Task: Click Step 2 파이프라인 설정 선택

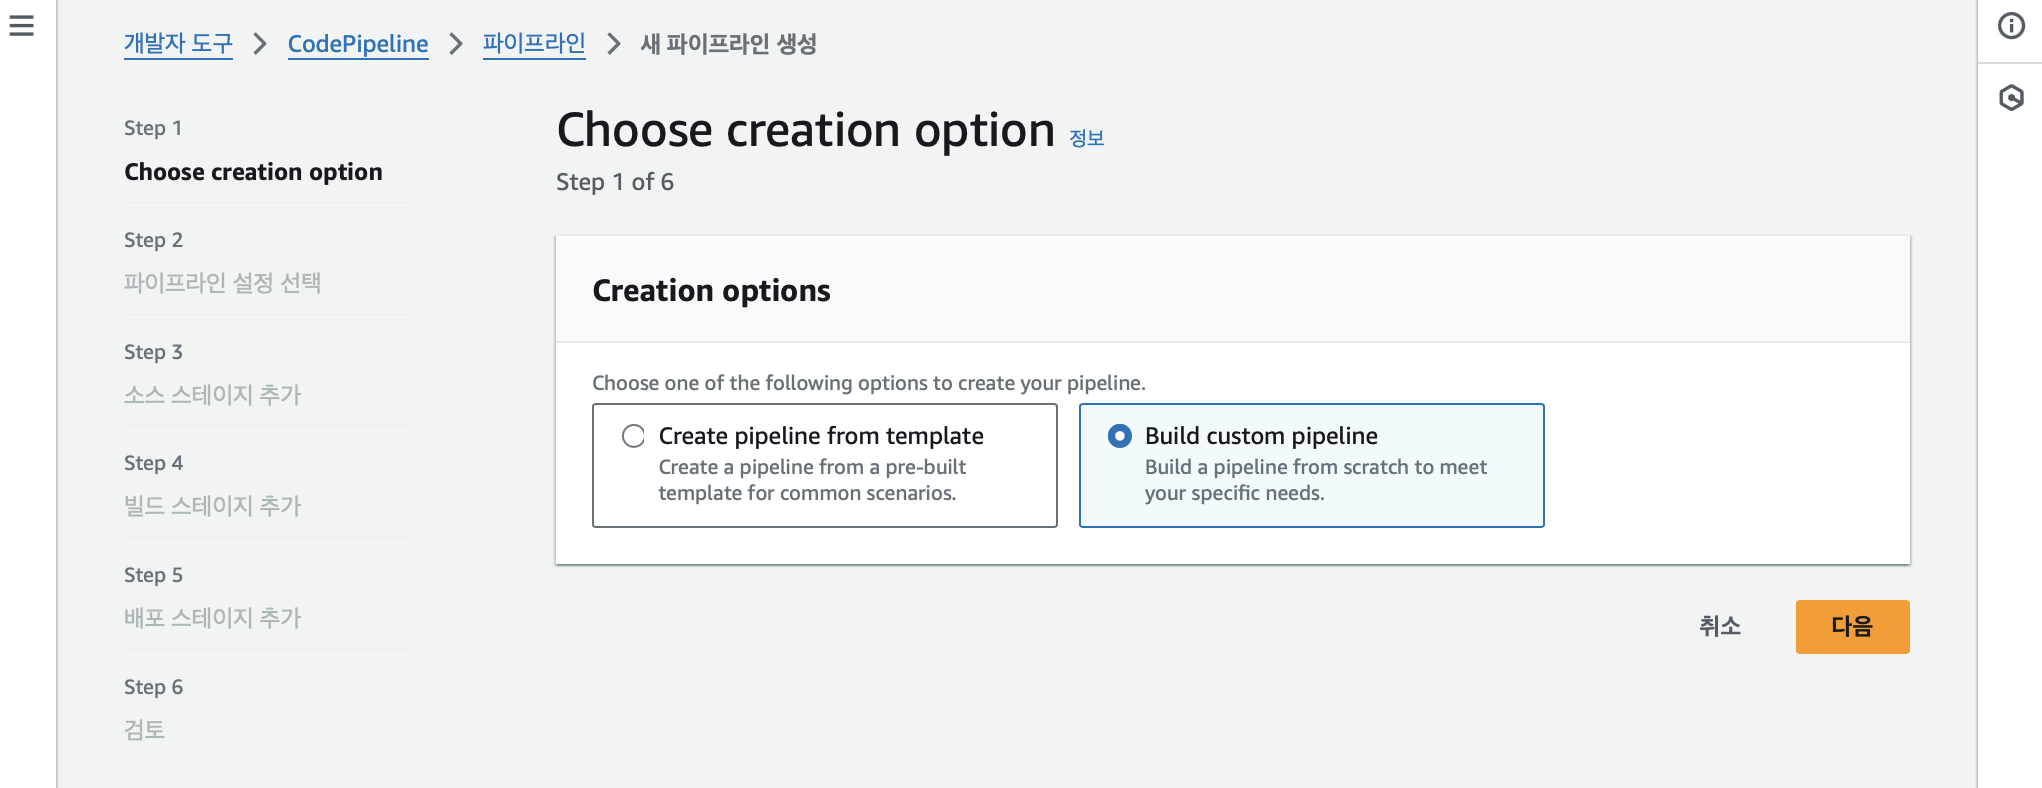Action: point(222,283)
